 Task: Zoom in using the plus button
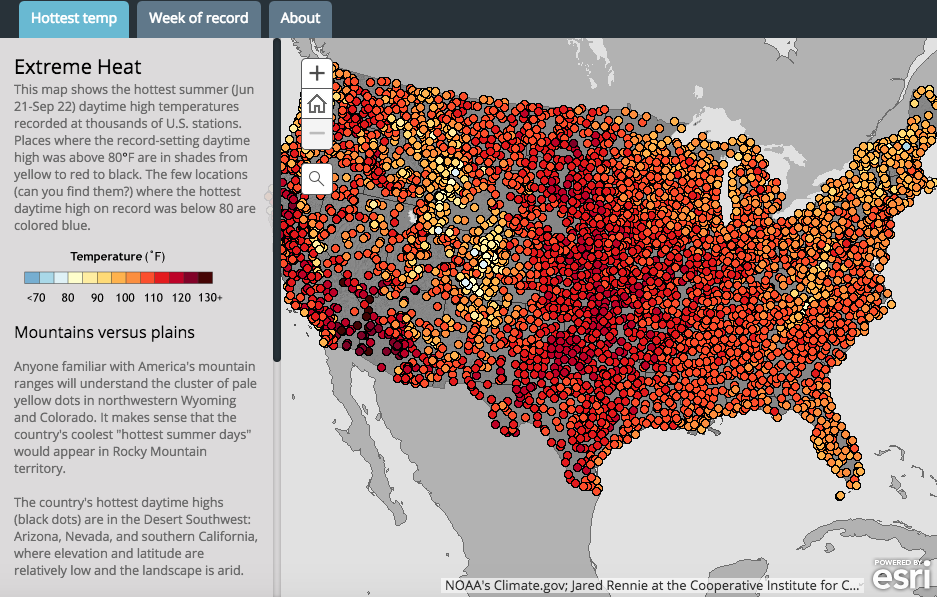tap(316, 72)
